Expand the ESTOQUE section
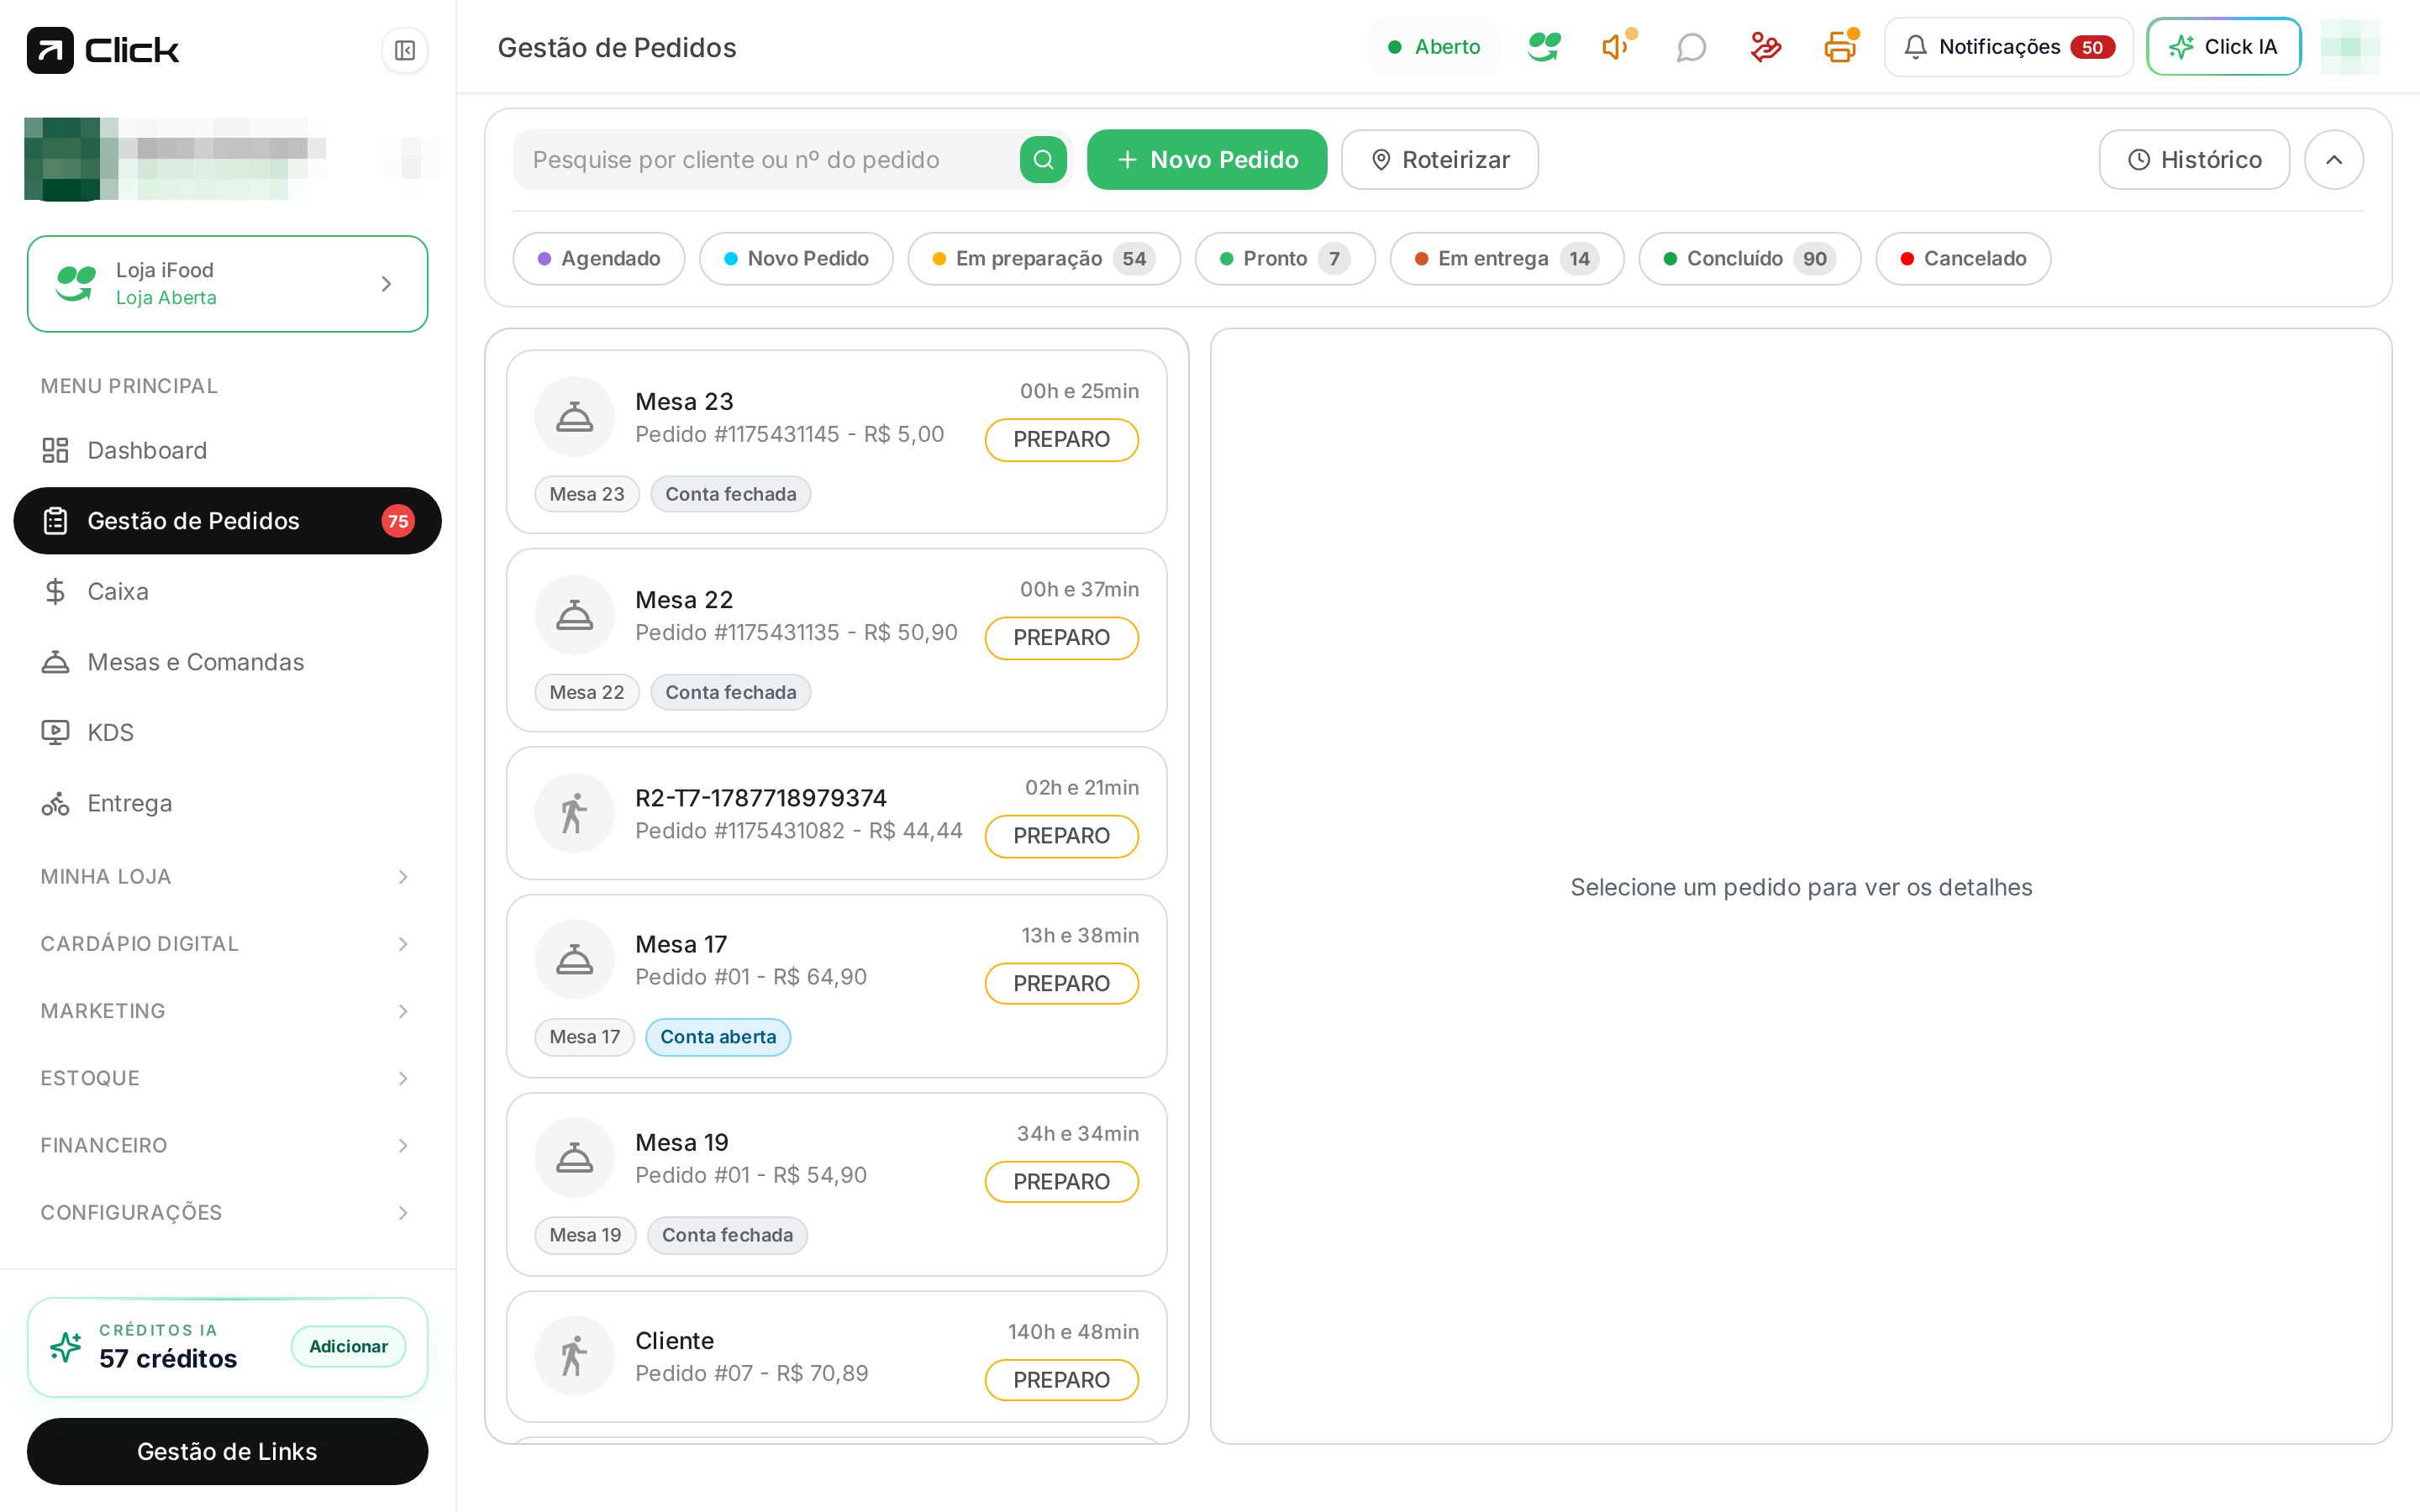The height and width of the screenshot is (1512, 2420). (227, 1078)
